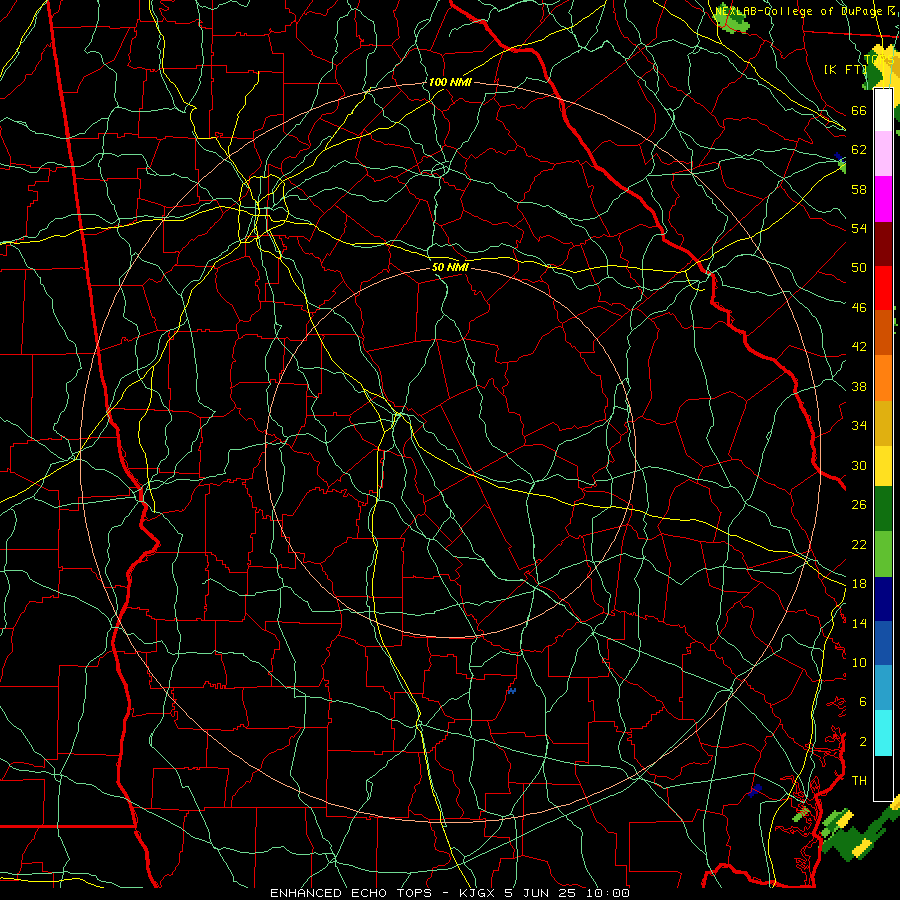Click the "100 NMI" range ring label
The height and width of the screenshot is (900, 900).
coord(450,82)
